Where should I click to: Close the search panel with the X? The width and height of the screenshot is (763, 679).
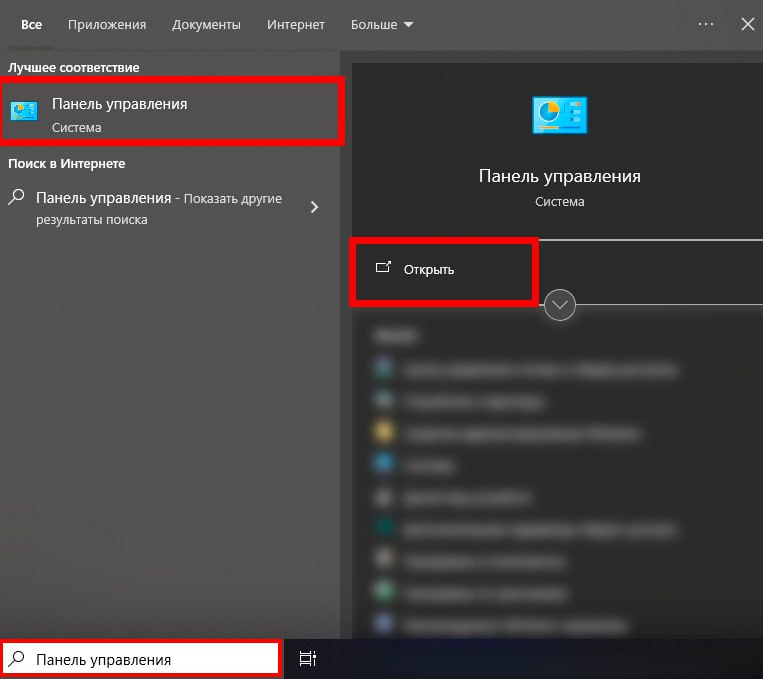[747, 24]
